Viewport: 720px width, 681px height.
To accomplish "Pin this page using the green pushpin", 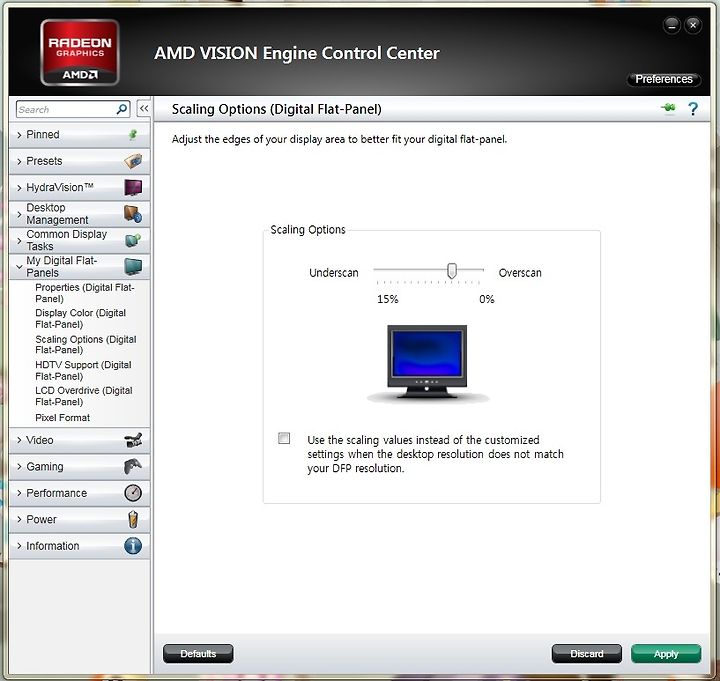I will click(669, 108).
